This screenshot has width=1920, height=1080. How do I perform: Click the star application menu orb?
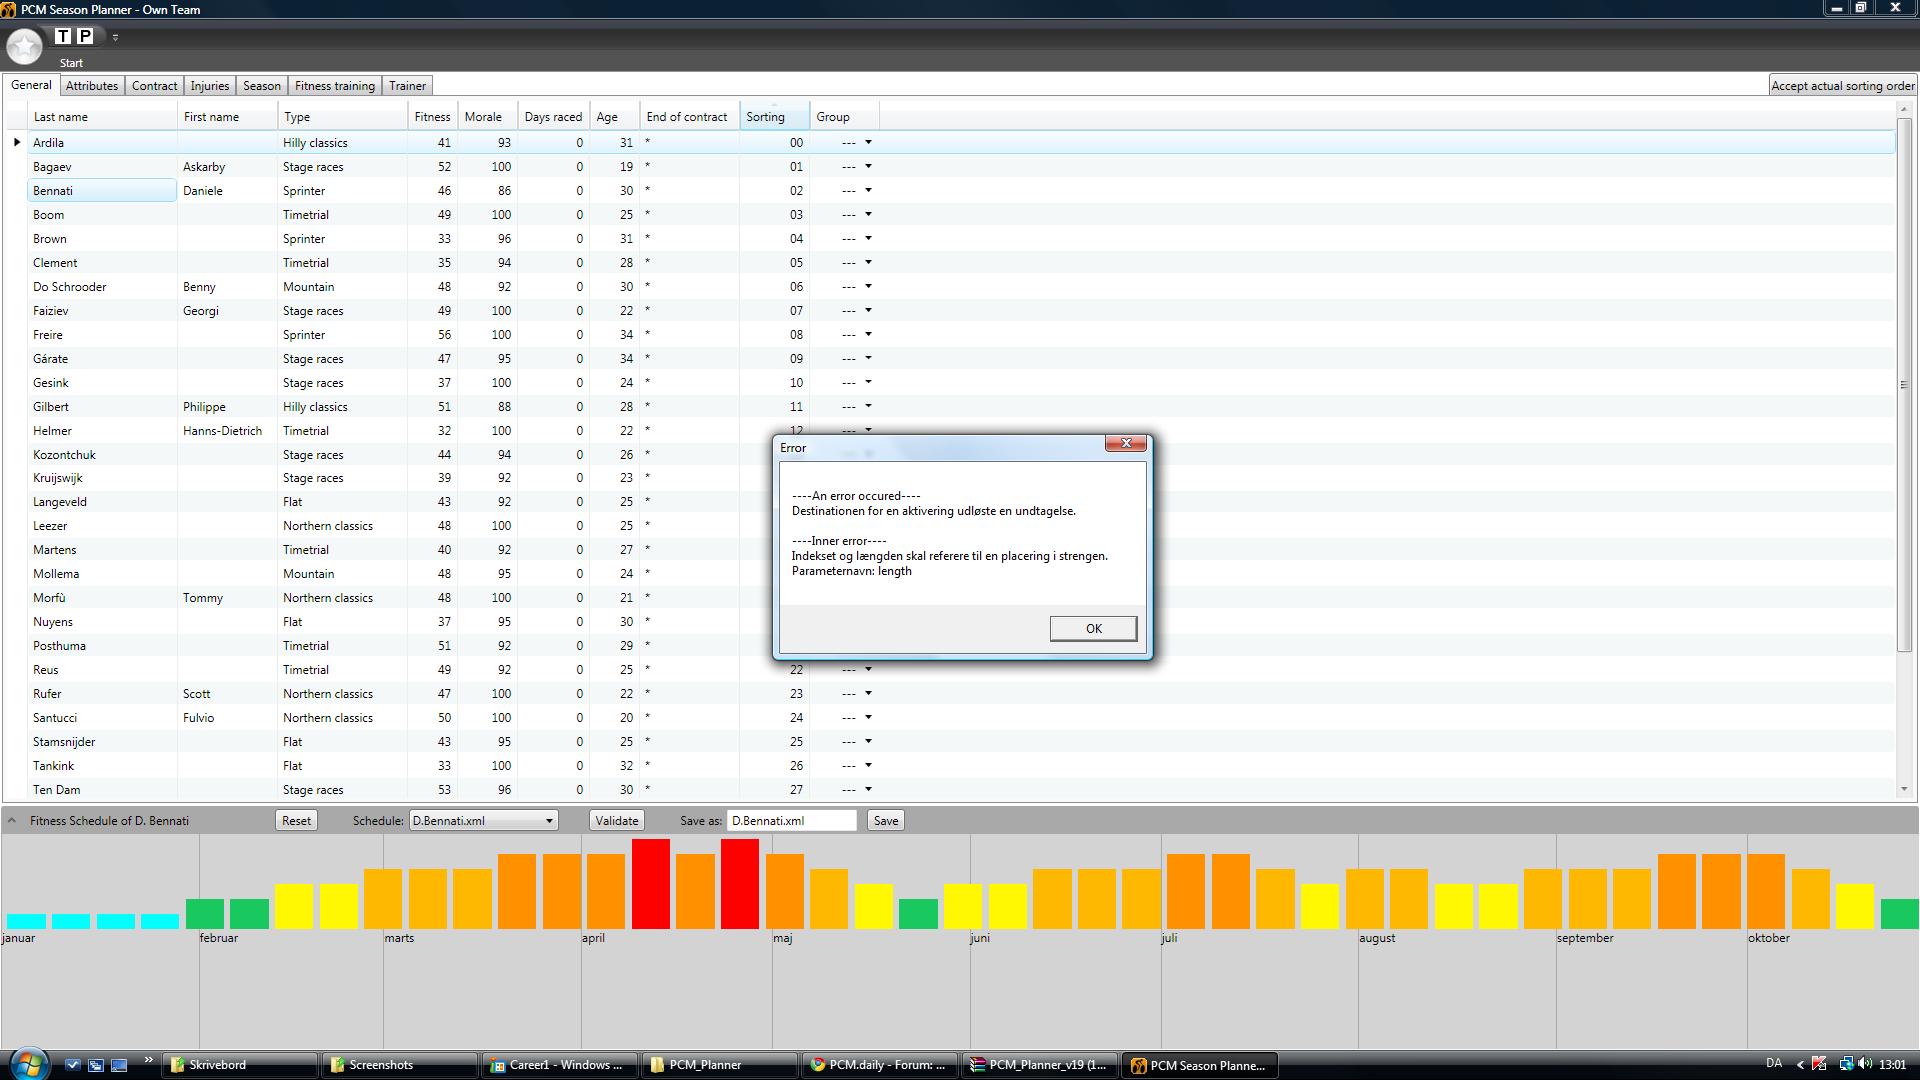coord(24,45)
